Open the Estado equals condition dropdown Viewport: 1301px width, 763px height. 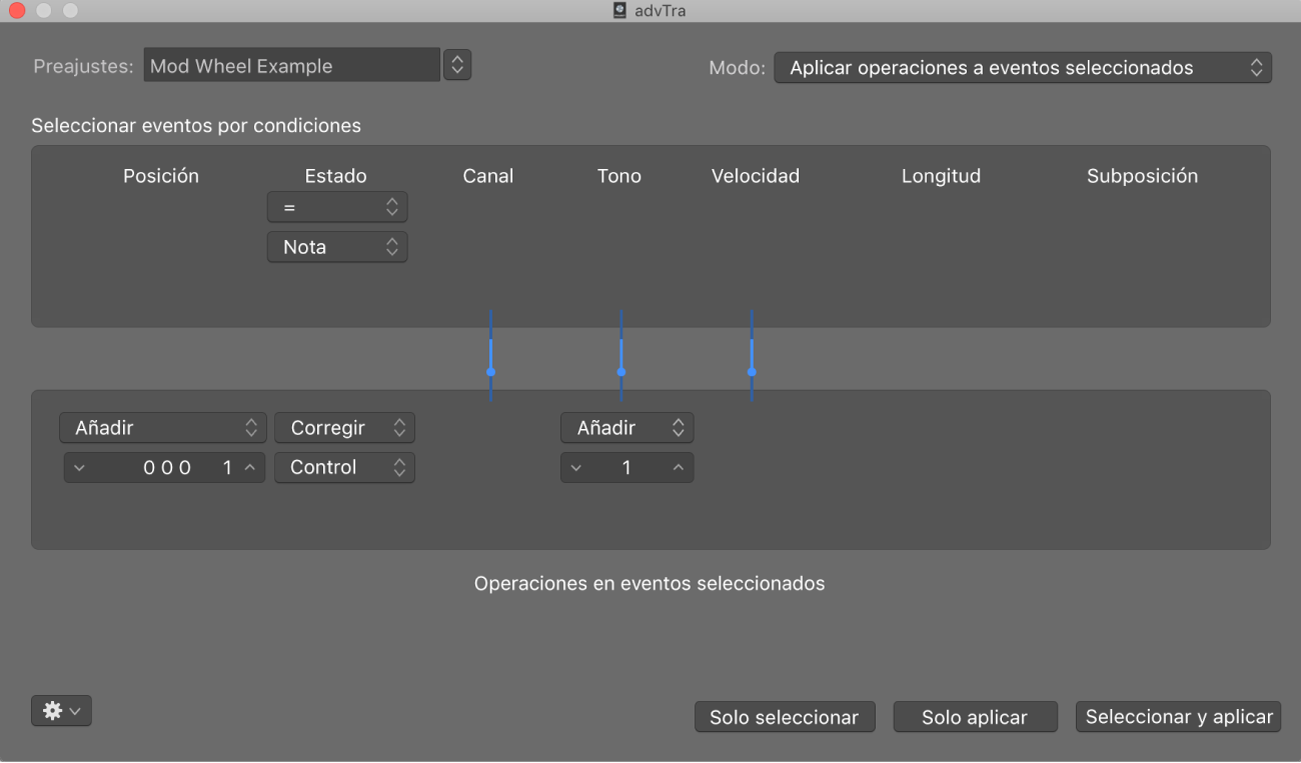[337, 207]
